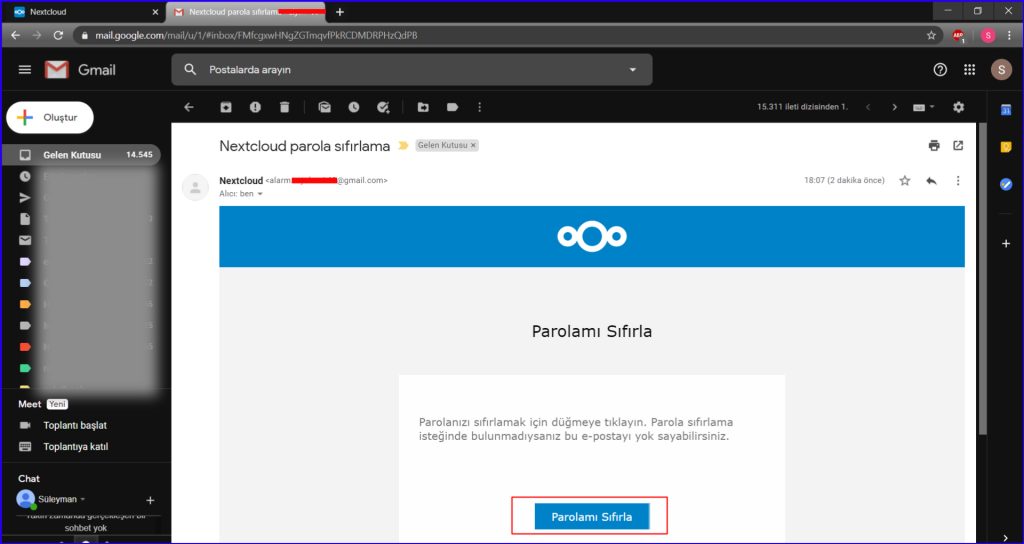
Task: Snooze this email with clock icon
Action: [354, 107]
